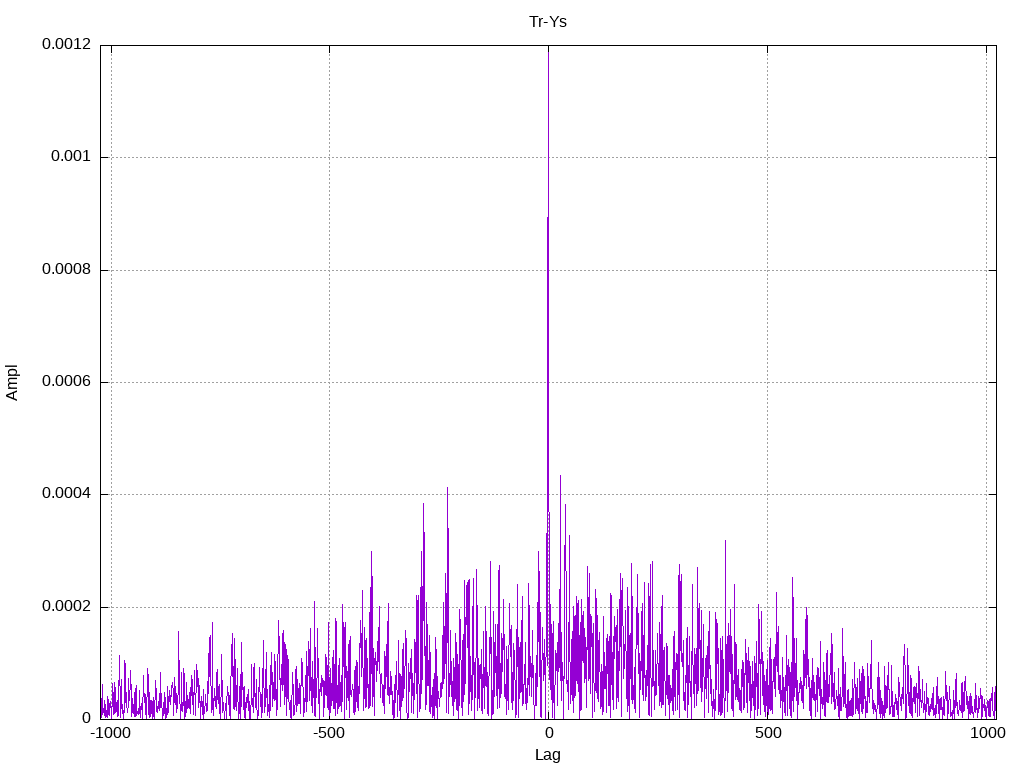Click the Lag x-axis label

tap(547, 755)
